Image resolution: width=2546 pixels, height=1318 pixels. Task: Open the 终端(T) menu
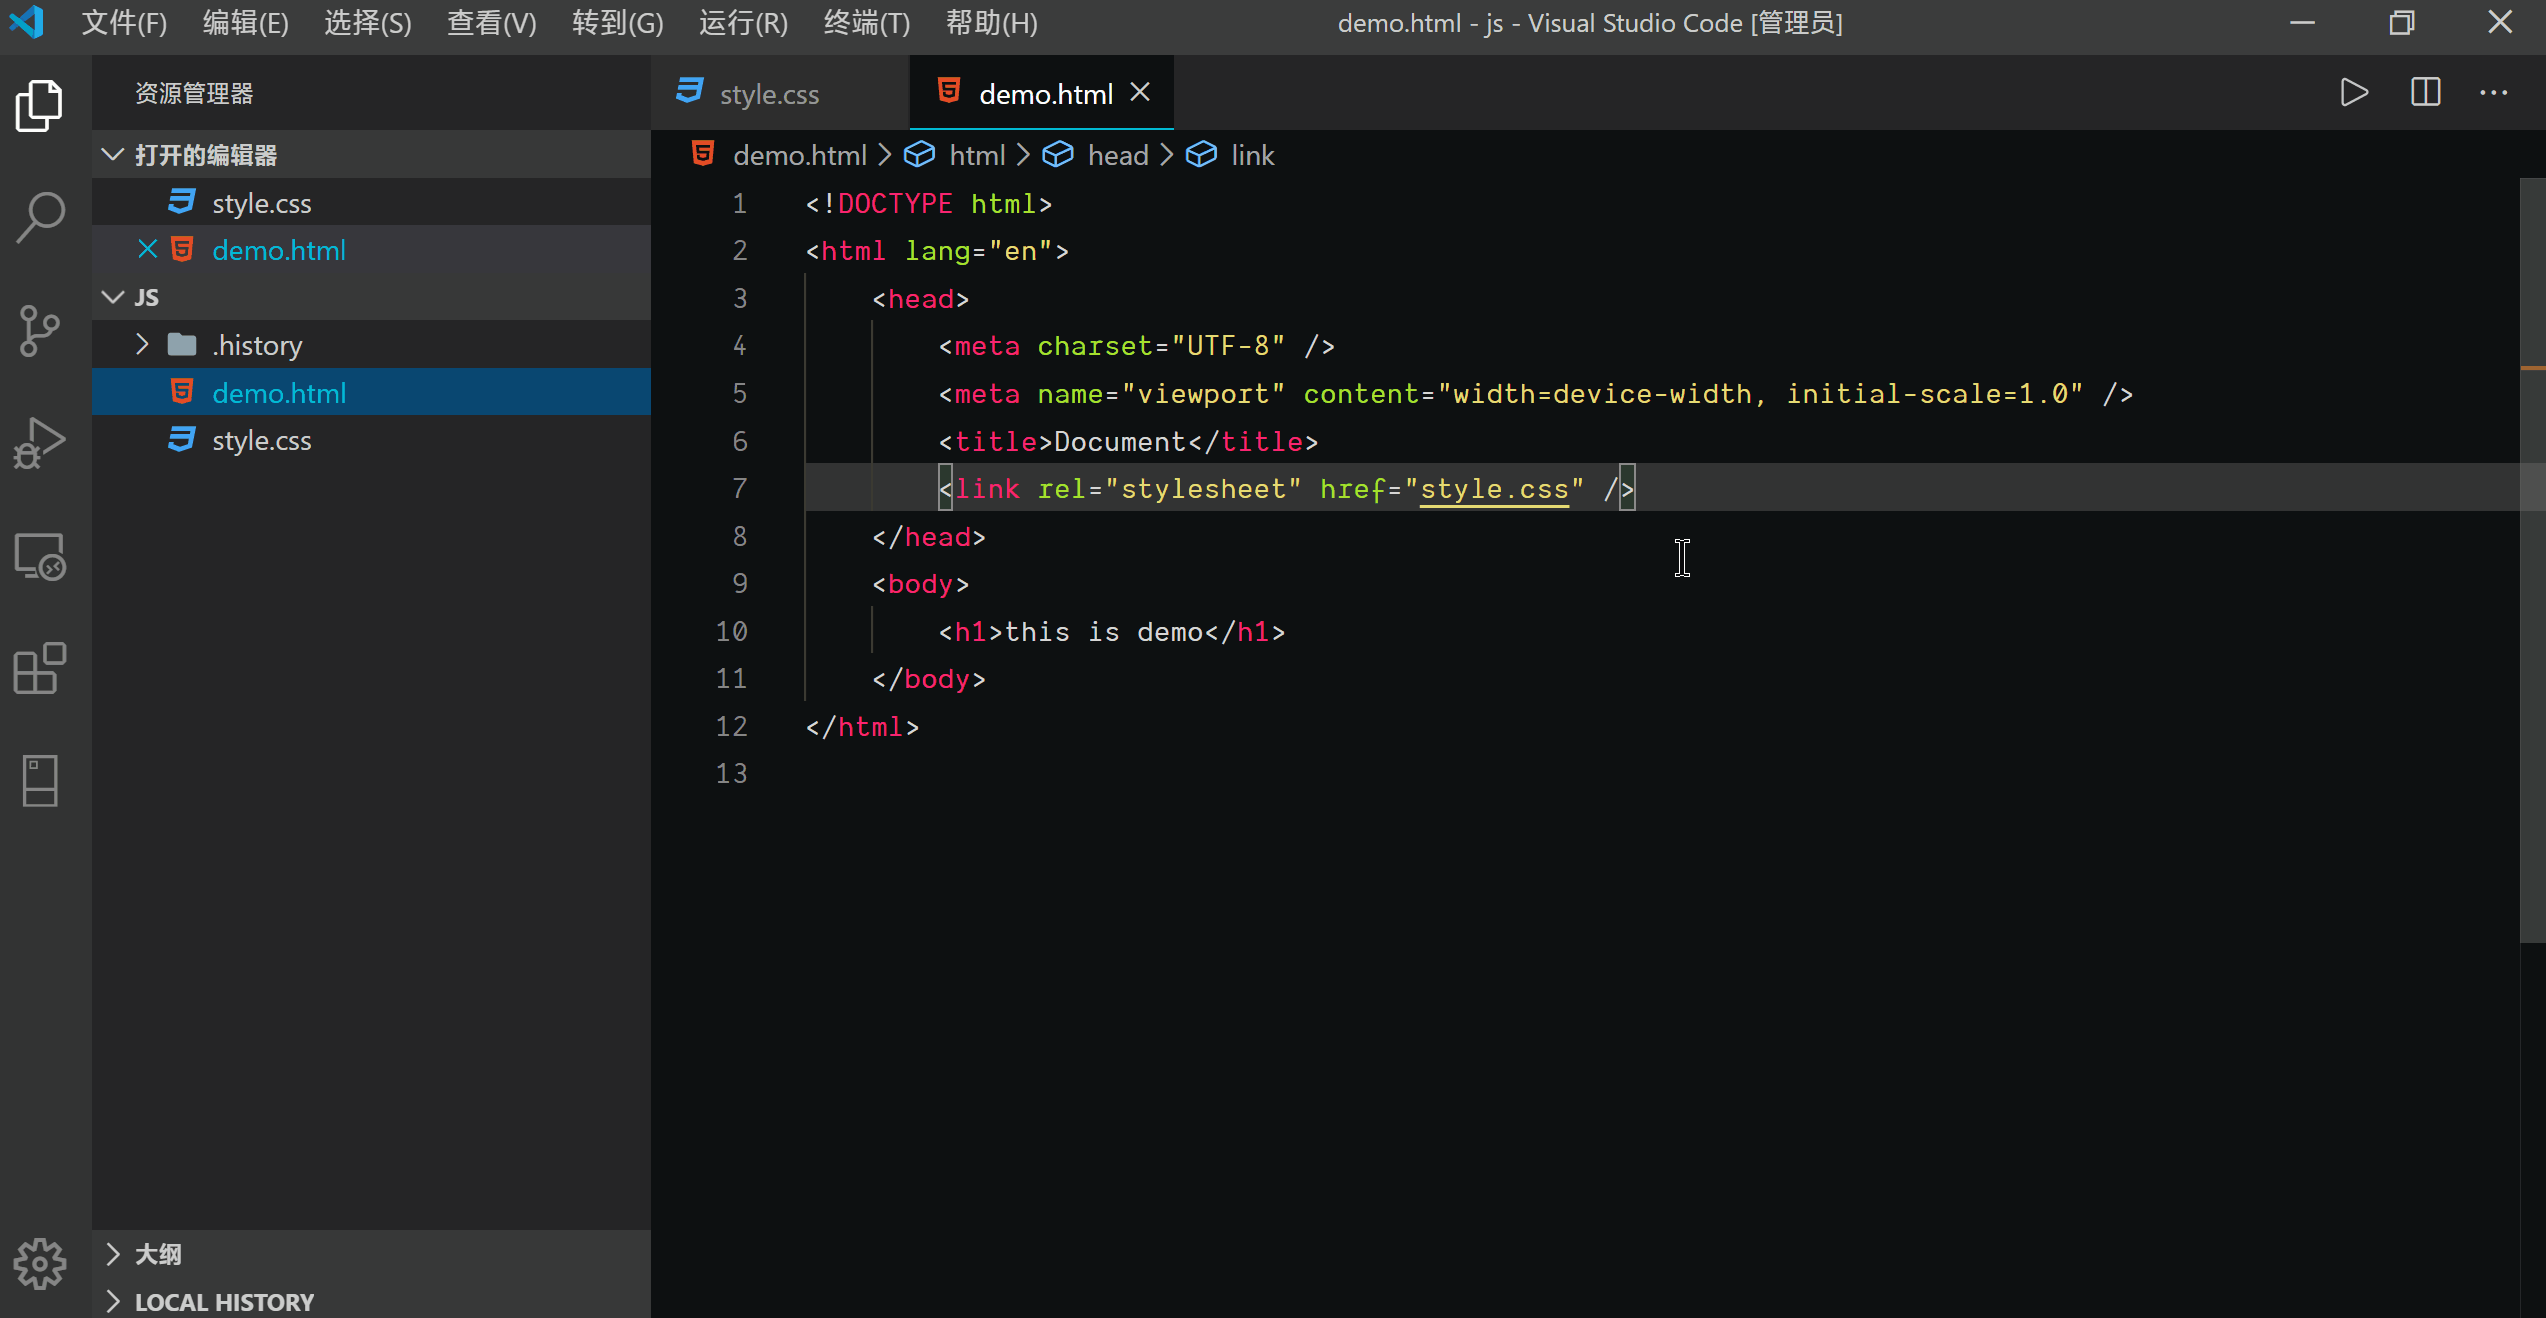866,22
